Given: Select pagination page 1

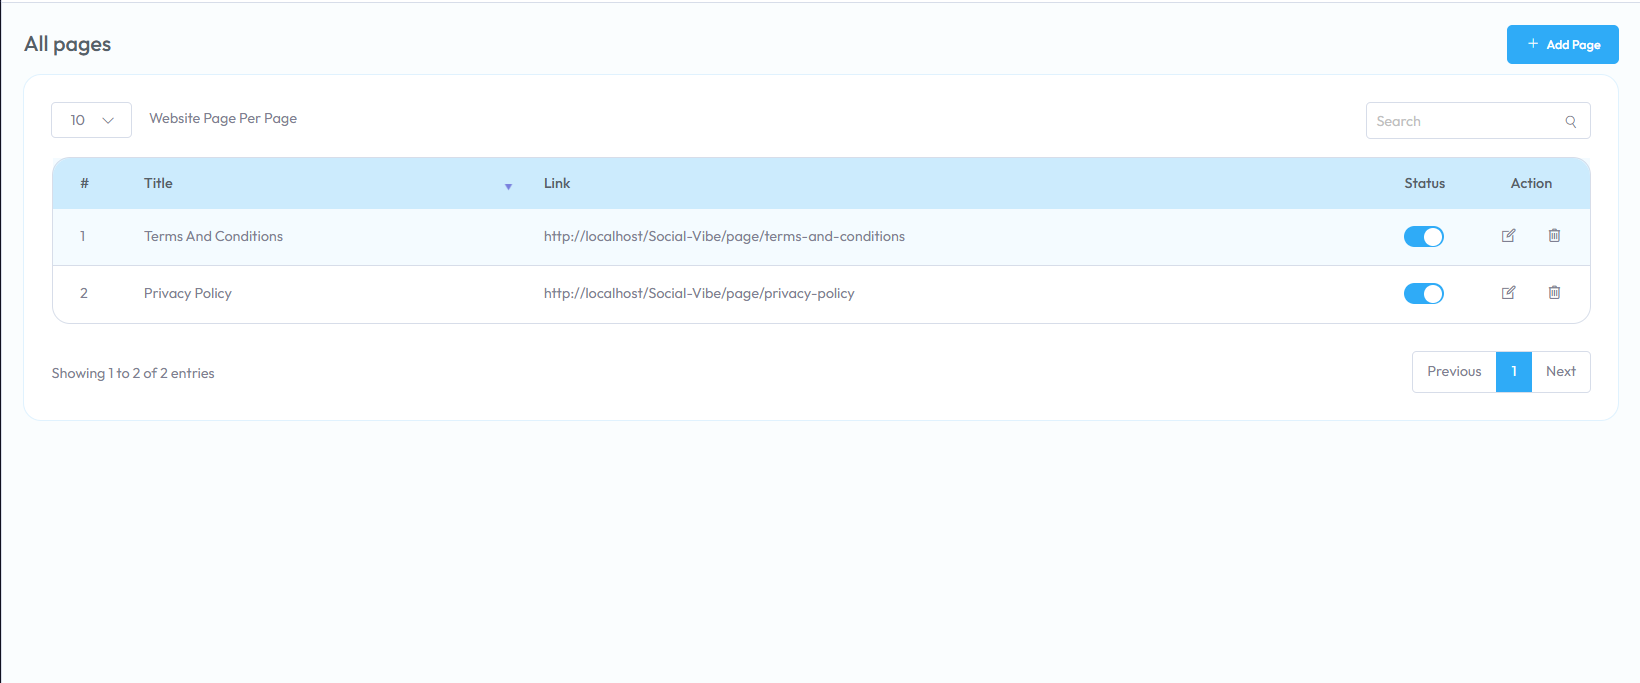Looking at the screenshot, I should [1514, 371].
